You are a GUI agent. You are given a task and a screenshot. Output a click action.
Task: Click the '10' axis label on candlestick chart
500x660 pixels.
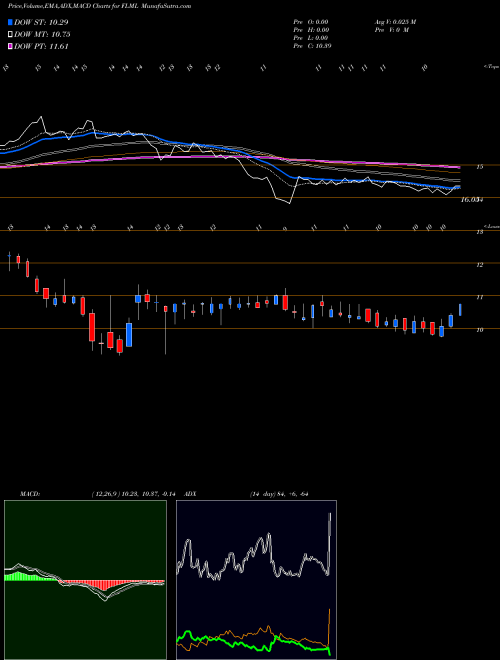(x=479, y=330)
